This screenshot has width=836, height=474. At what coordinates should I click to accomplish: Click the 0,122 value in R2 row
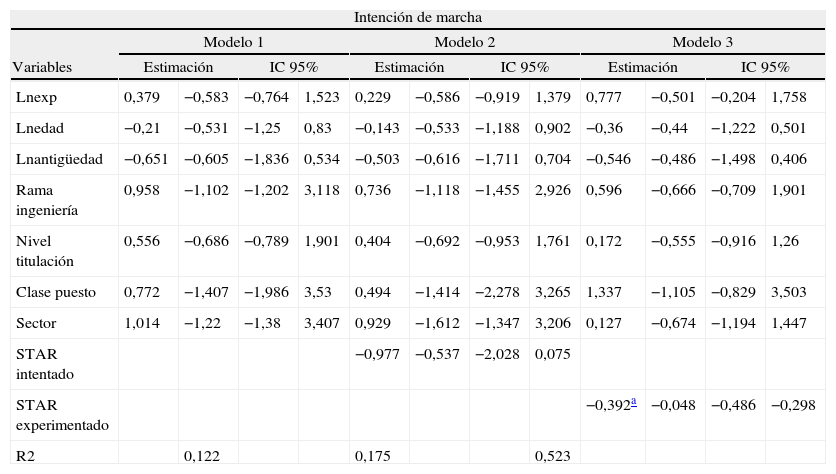coord(202,455)
